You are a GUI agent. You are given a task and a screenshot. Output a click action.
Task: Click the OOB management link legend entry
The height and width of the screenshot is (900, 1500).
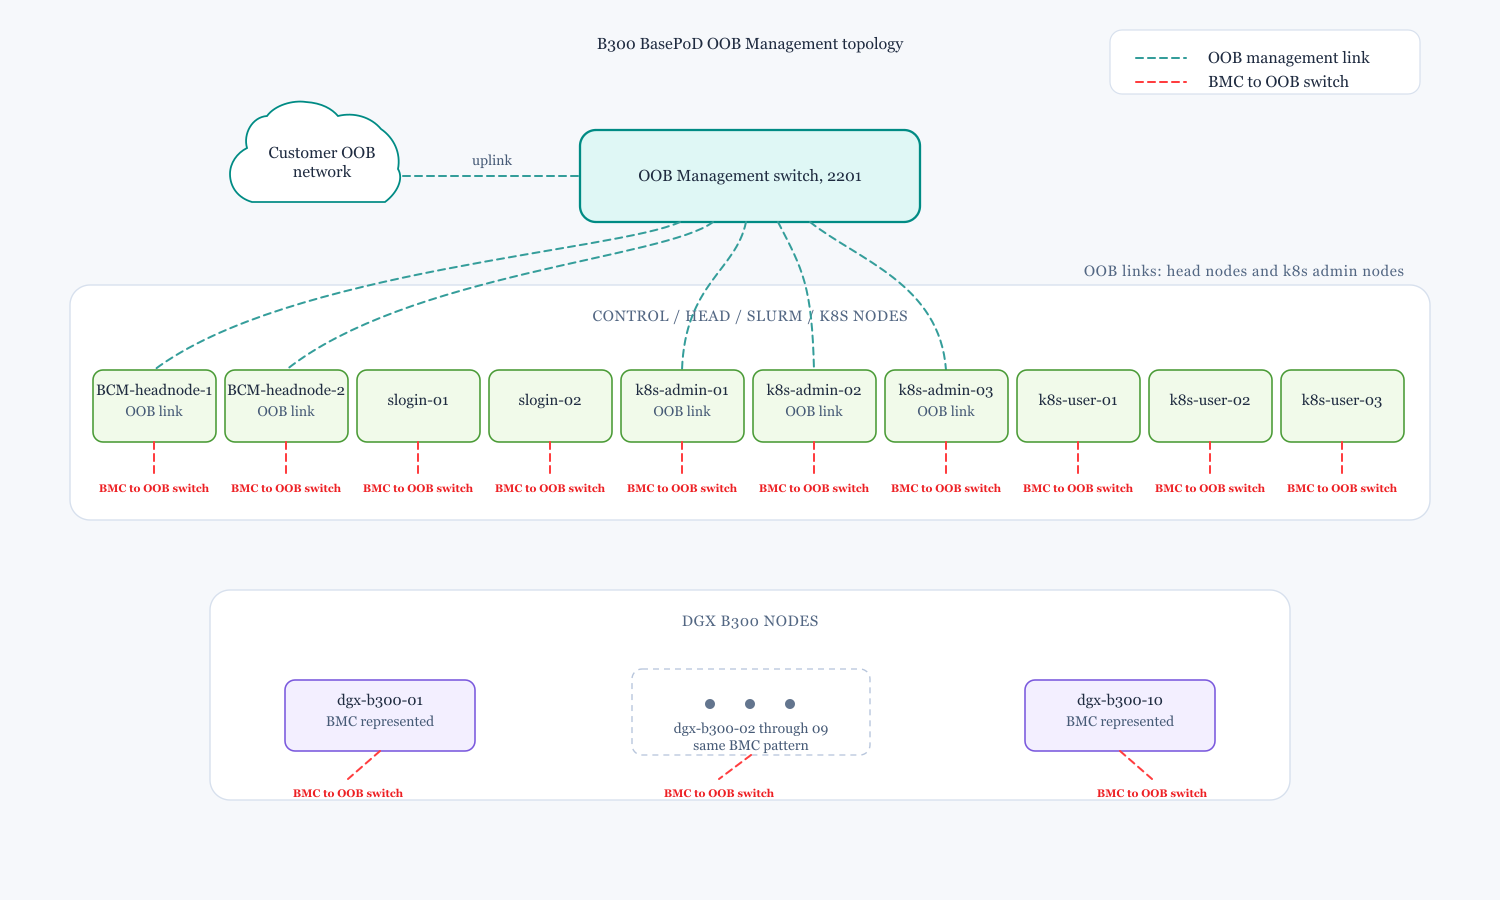point(1288,58)
